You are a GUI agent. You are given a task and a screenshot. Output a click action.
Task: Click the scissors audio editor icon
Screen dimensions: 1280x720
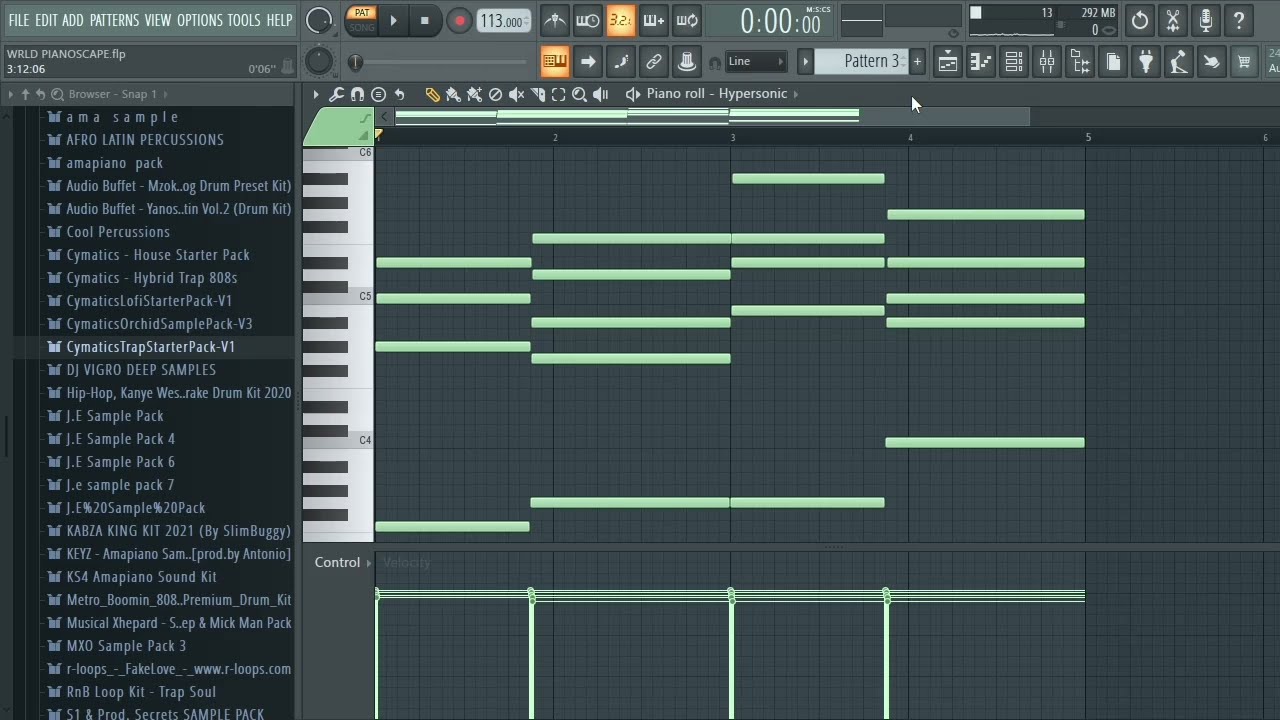(x=1173, y=20)
